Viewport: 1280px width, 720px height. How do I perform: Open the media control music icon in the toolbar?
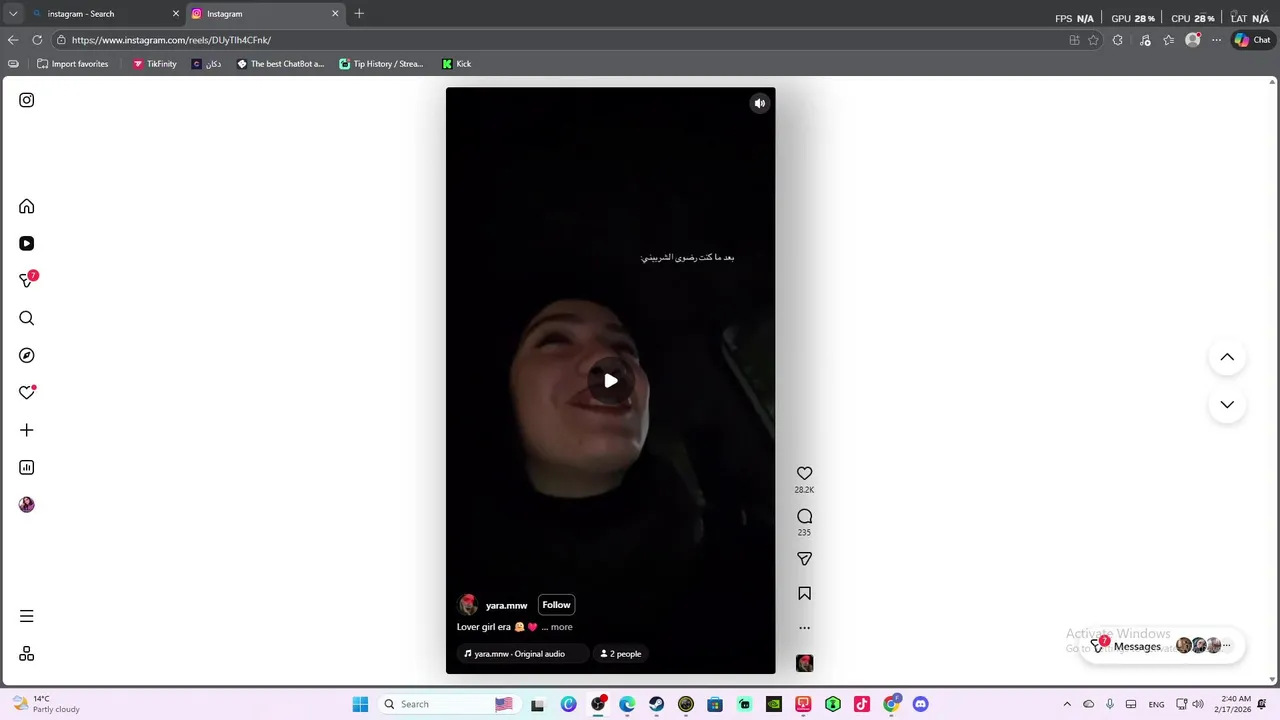pos(1144,40)
